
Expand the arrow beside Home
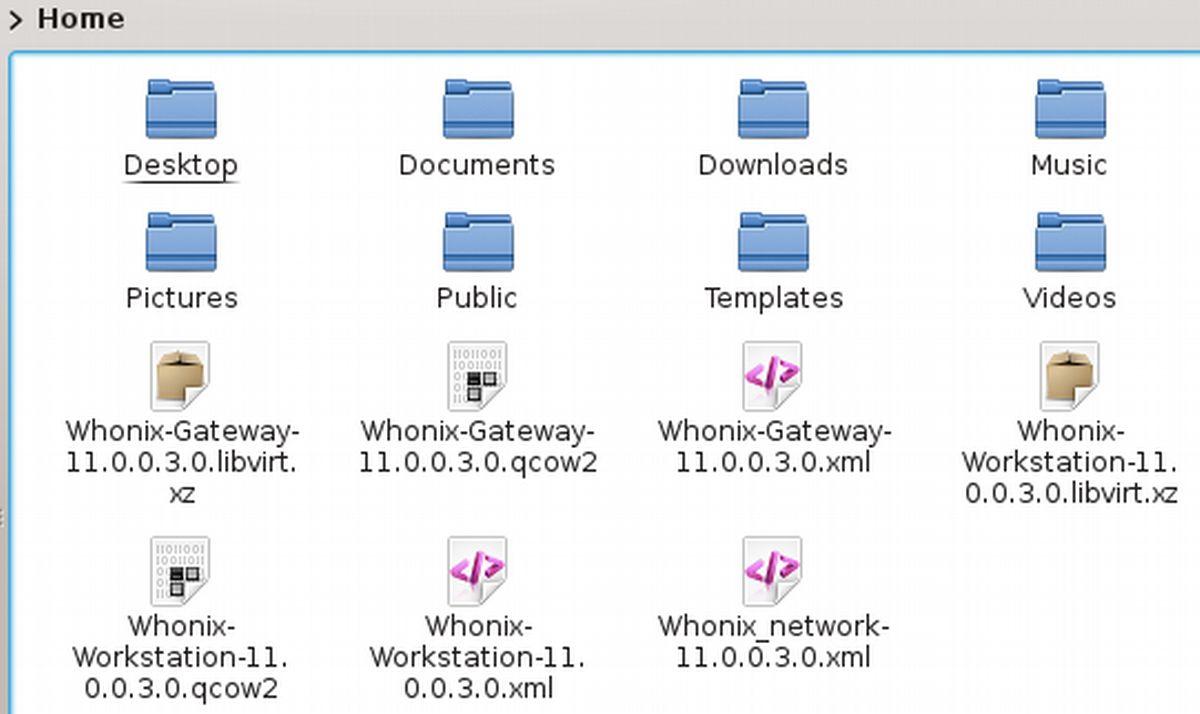pyautogui.click(x=15, y=20)
